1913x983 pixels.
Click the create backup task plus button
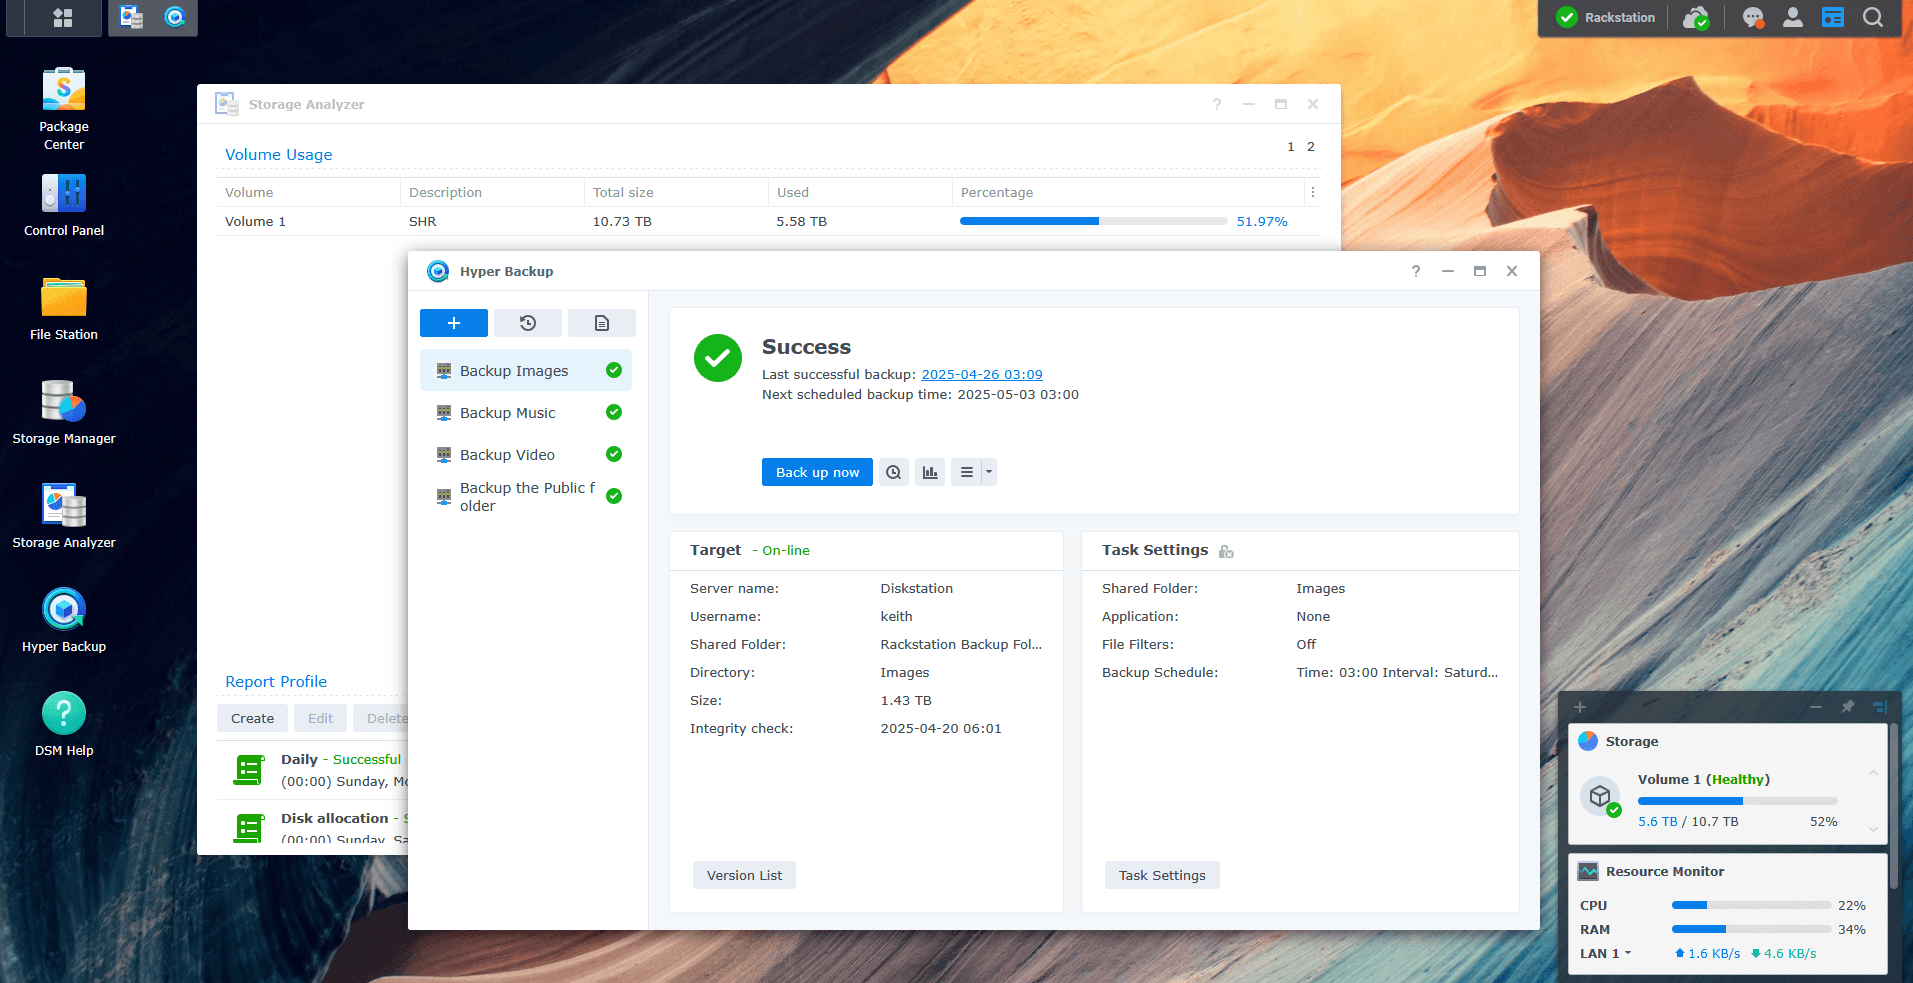tap(453, 323)
